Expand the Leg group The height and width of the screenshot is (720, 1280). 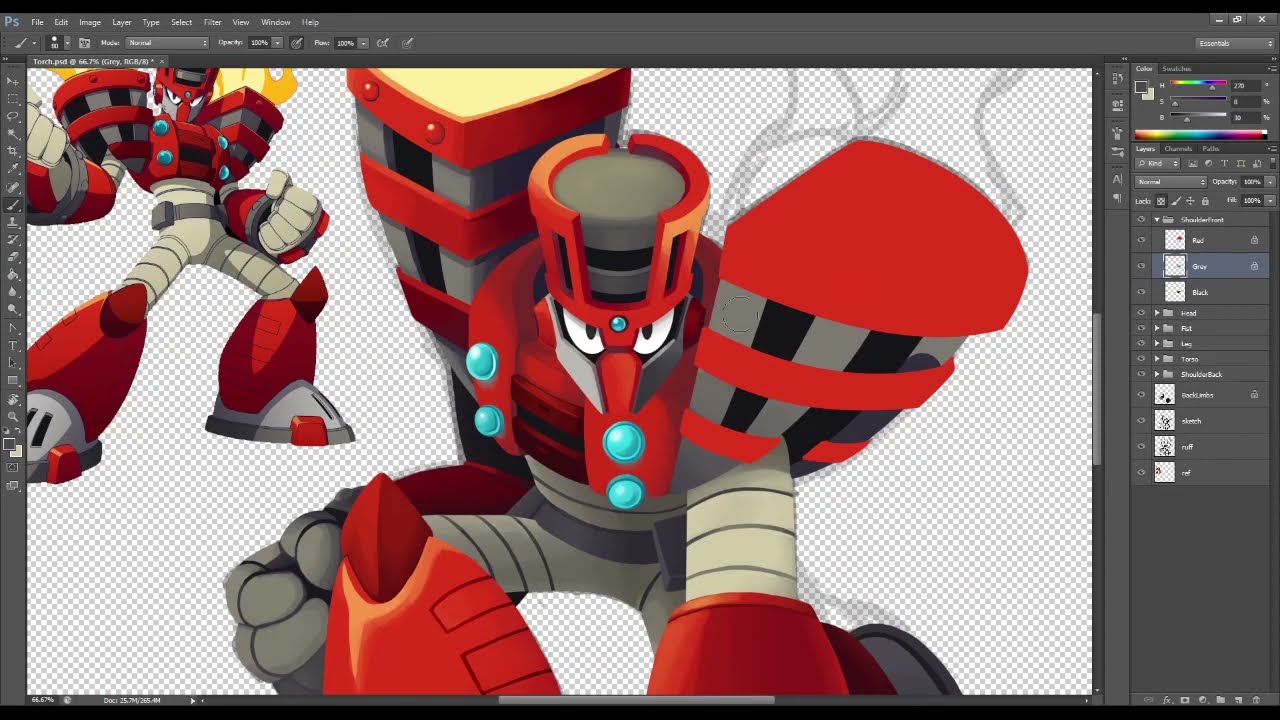tap(1157, 344)
